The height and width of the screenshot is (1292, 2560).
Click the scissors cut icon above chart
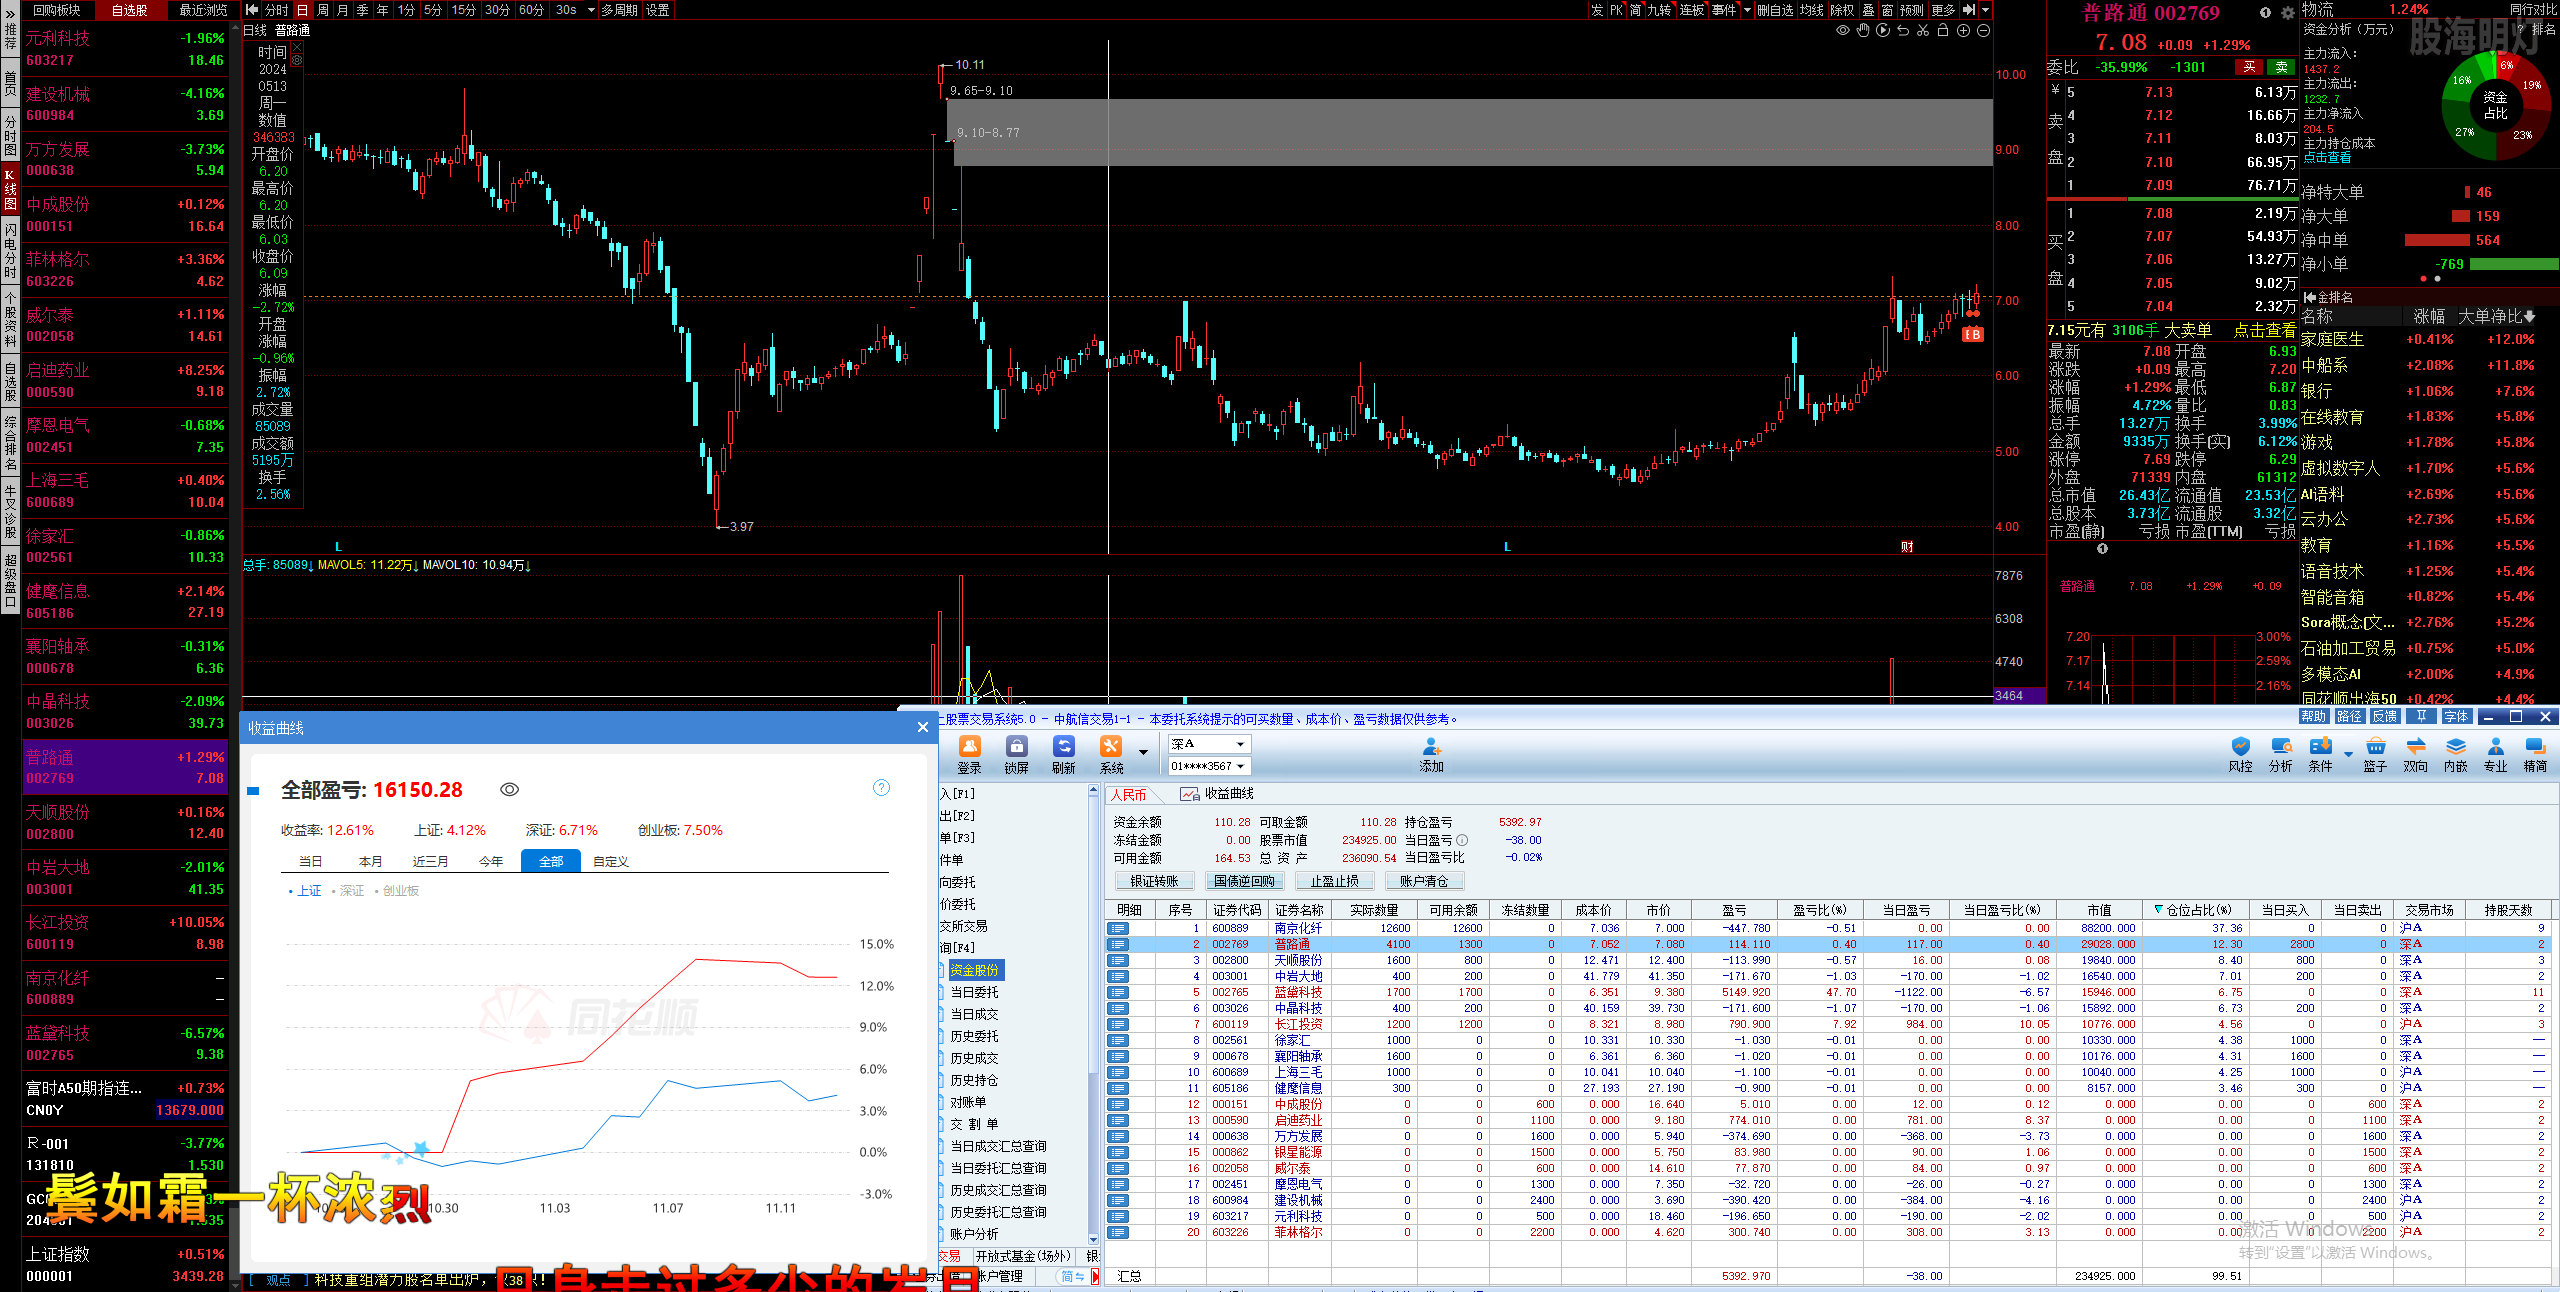tap(1923, 31)
